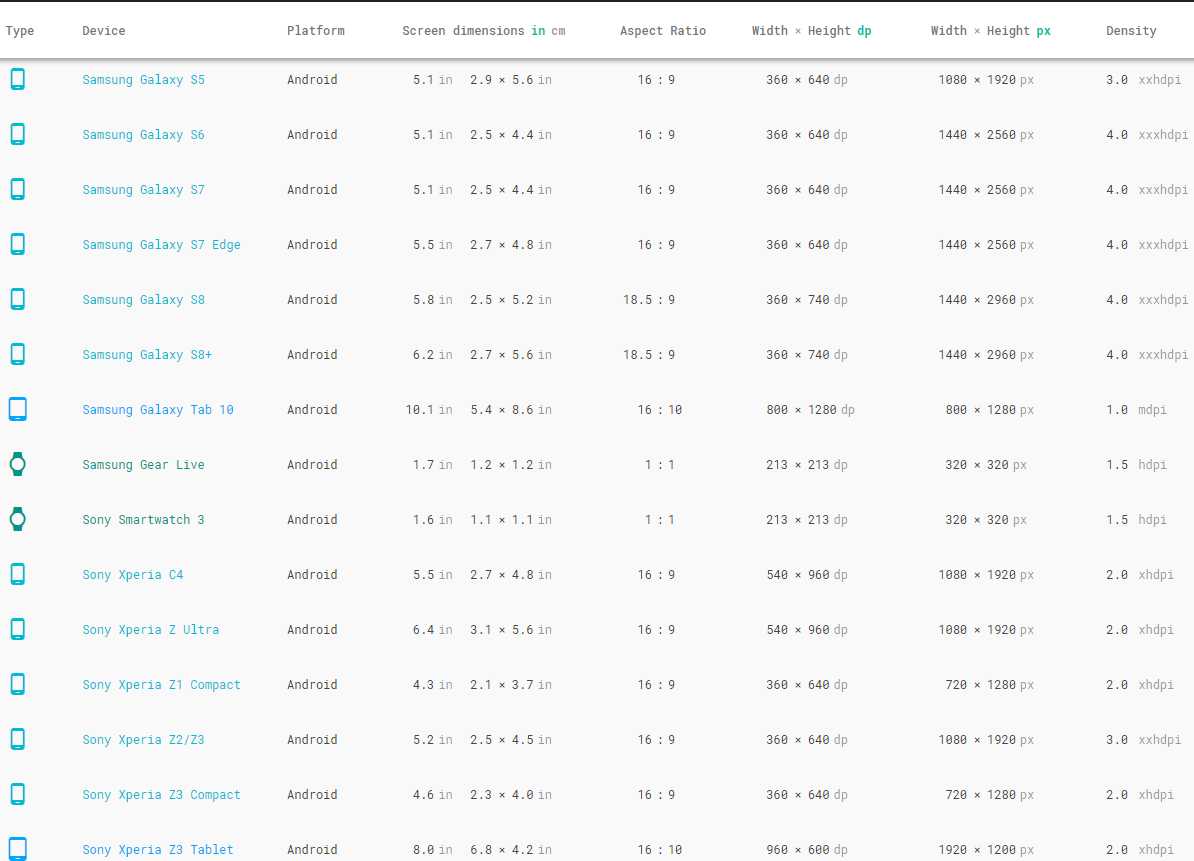Switch screen dimensions to cm
The height and width of the screenshot is (861, 1194).
coord(558,31)
